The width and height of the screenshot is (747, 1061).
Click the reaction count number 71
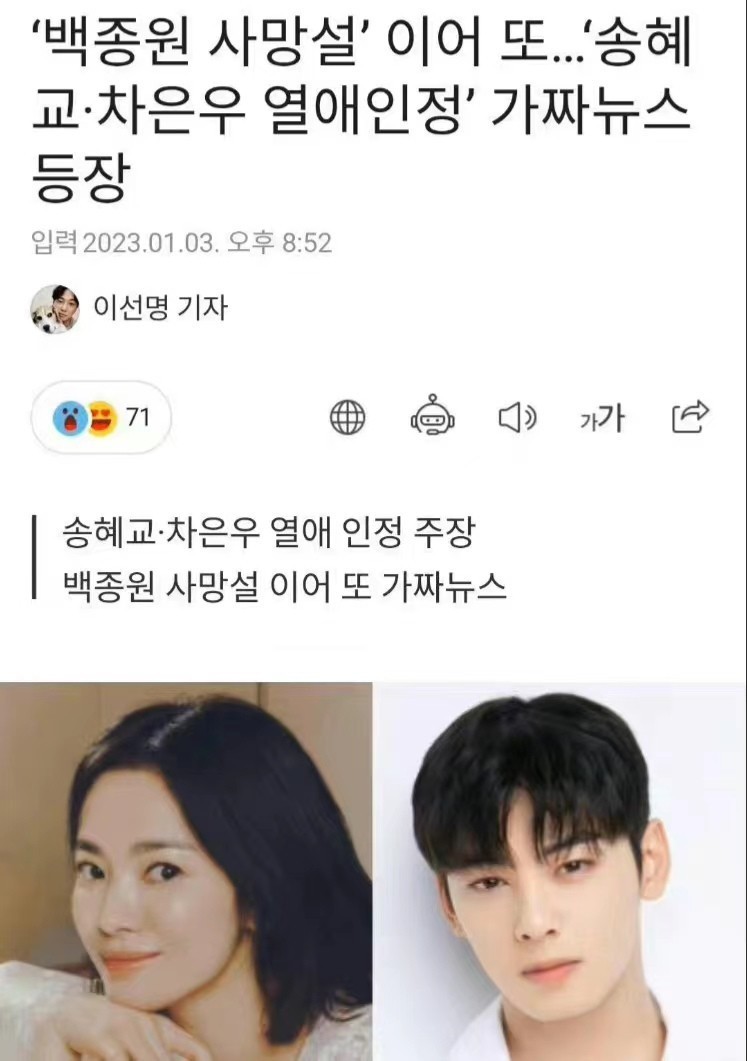click(x=138, y=417)
